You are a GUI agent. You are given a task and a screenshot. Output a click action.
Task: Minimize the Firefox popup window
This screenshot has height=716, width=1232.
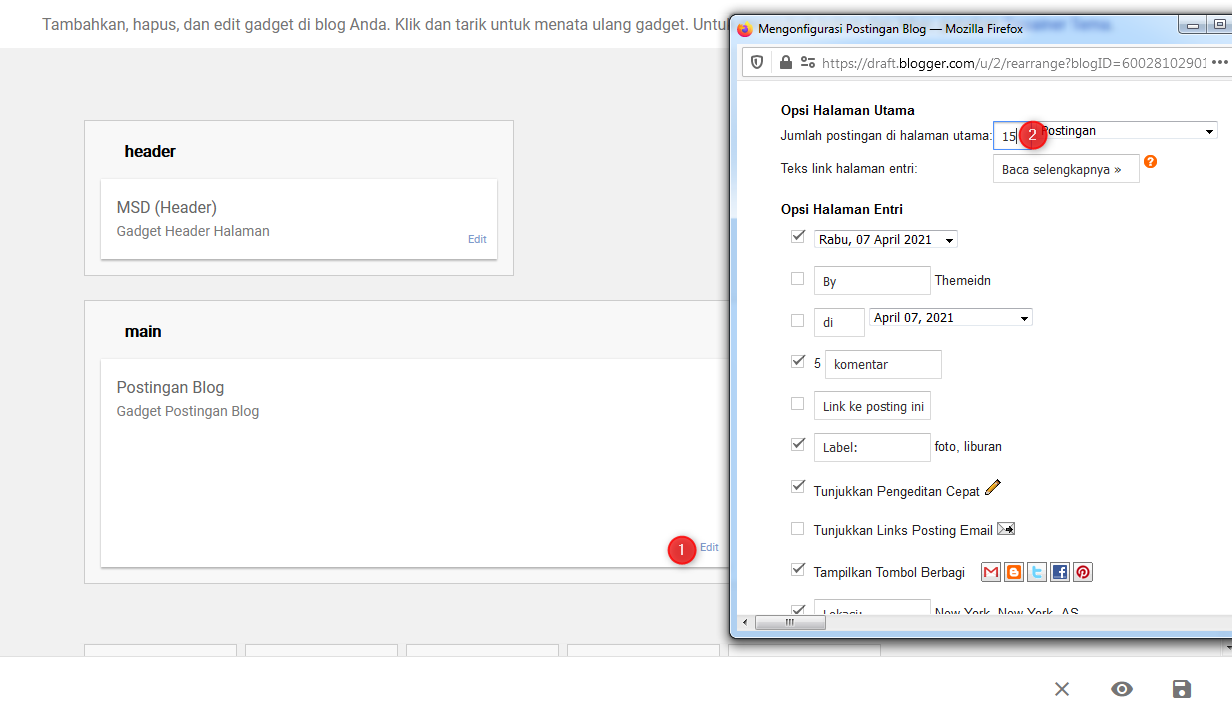1193,24
